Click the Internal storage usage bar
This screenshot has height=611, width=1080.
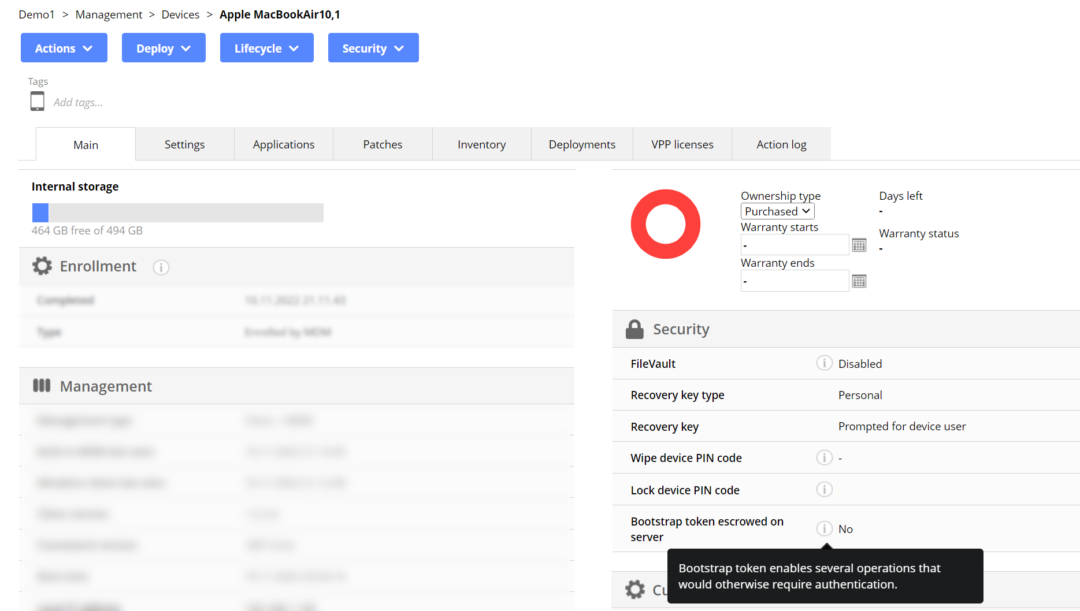coord(177,212)
